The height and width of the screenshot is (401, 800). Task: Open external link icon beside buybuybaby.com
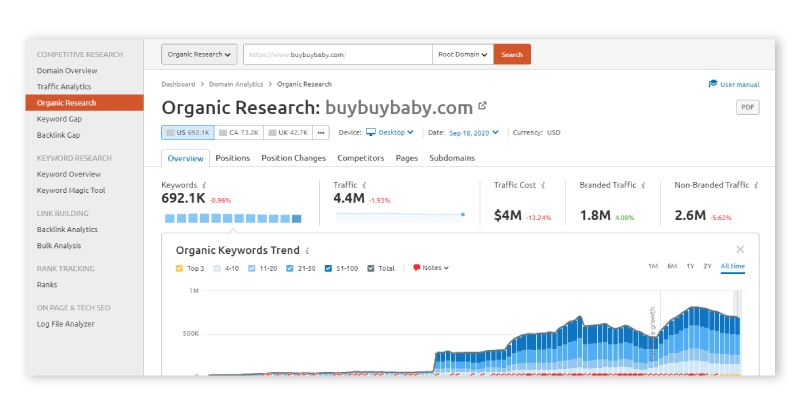tap(482, 106)
